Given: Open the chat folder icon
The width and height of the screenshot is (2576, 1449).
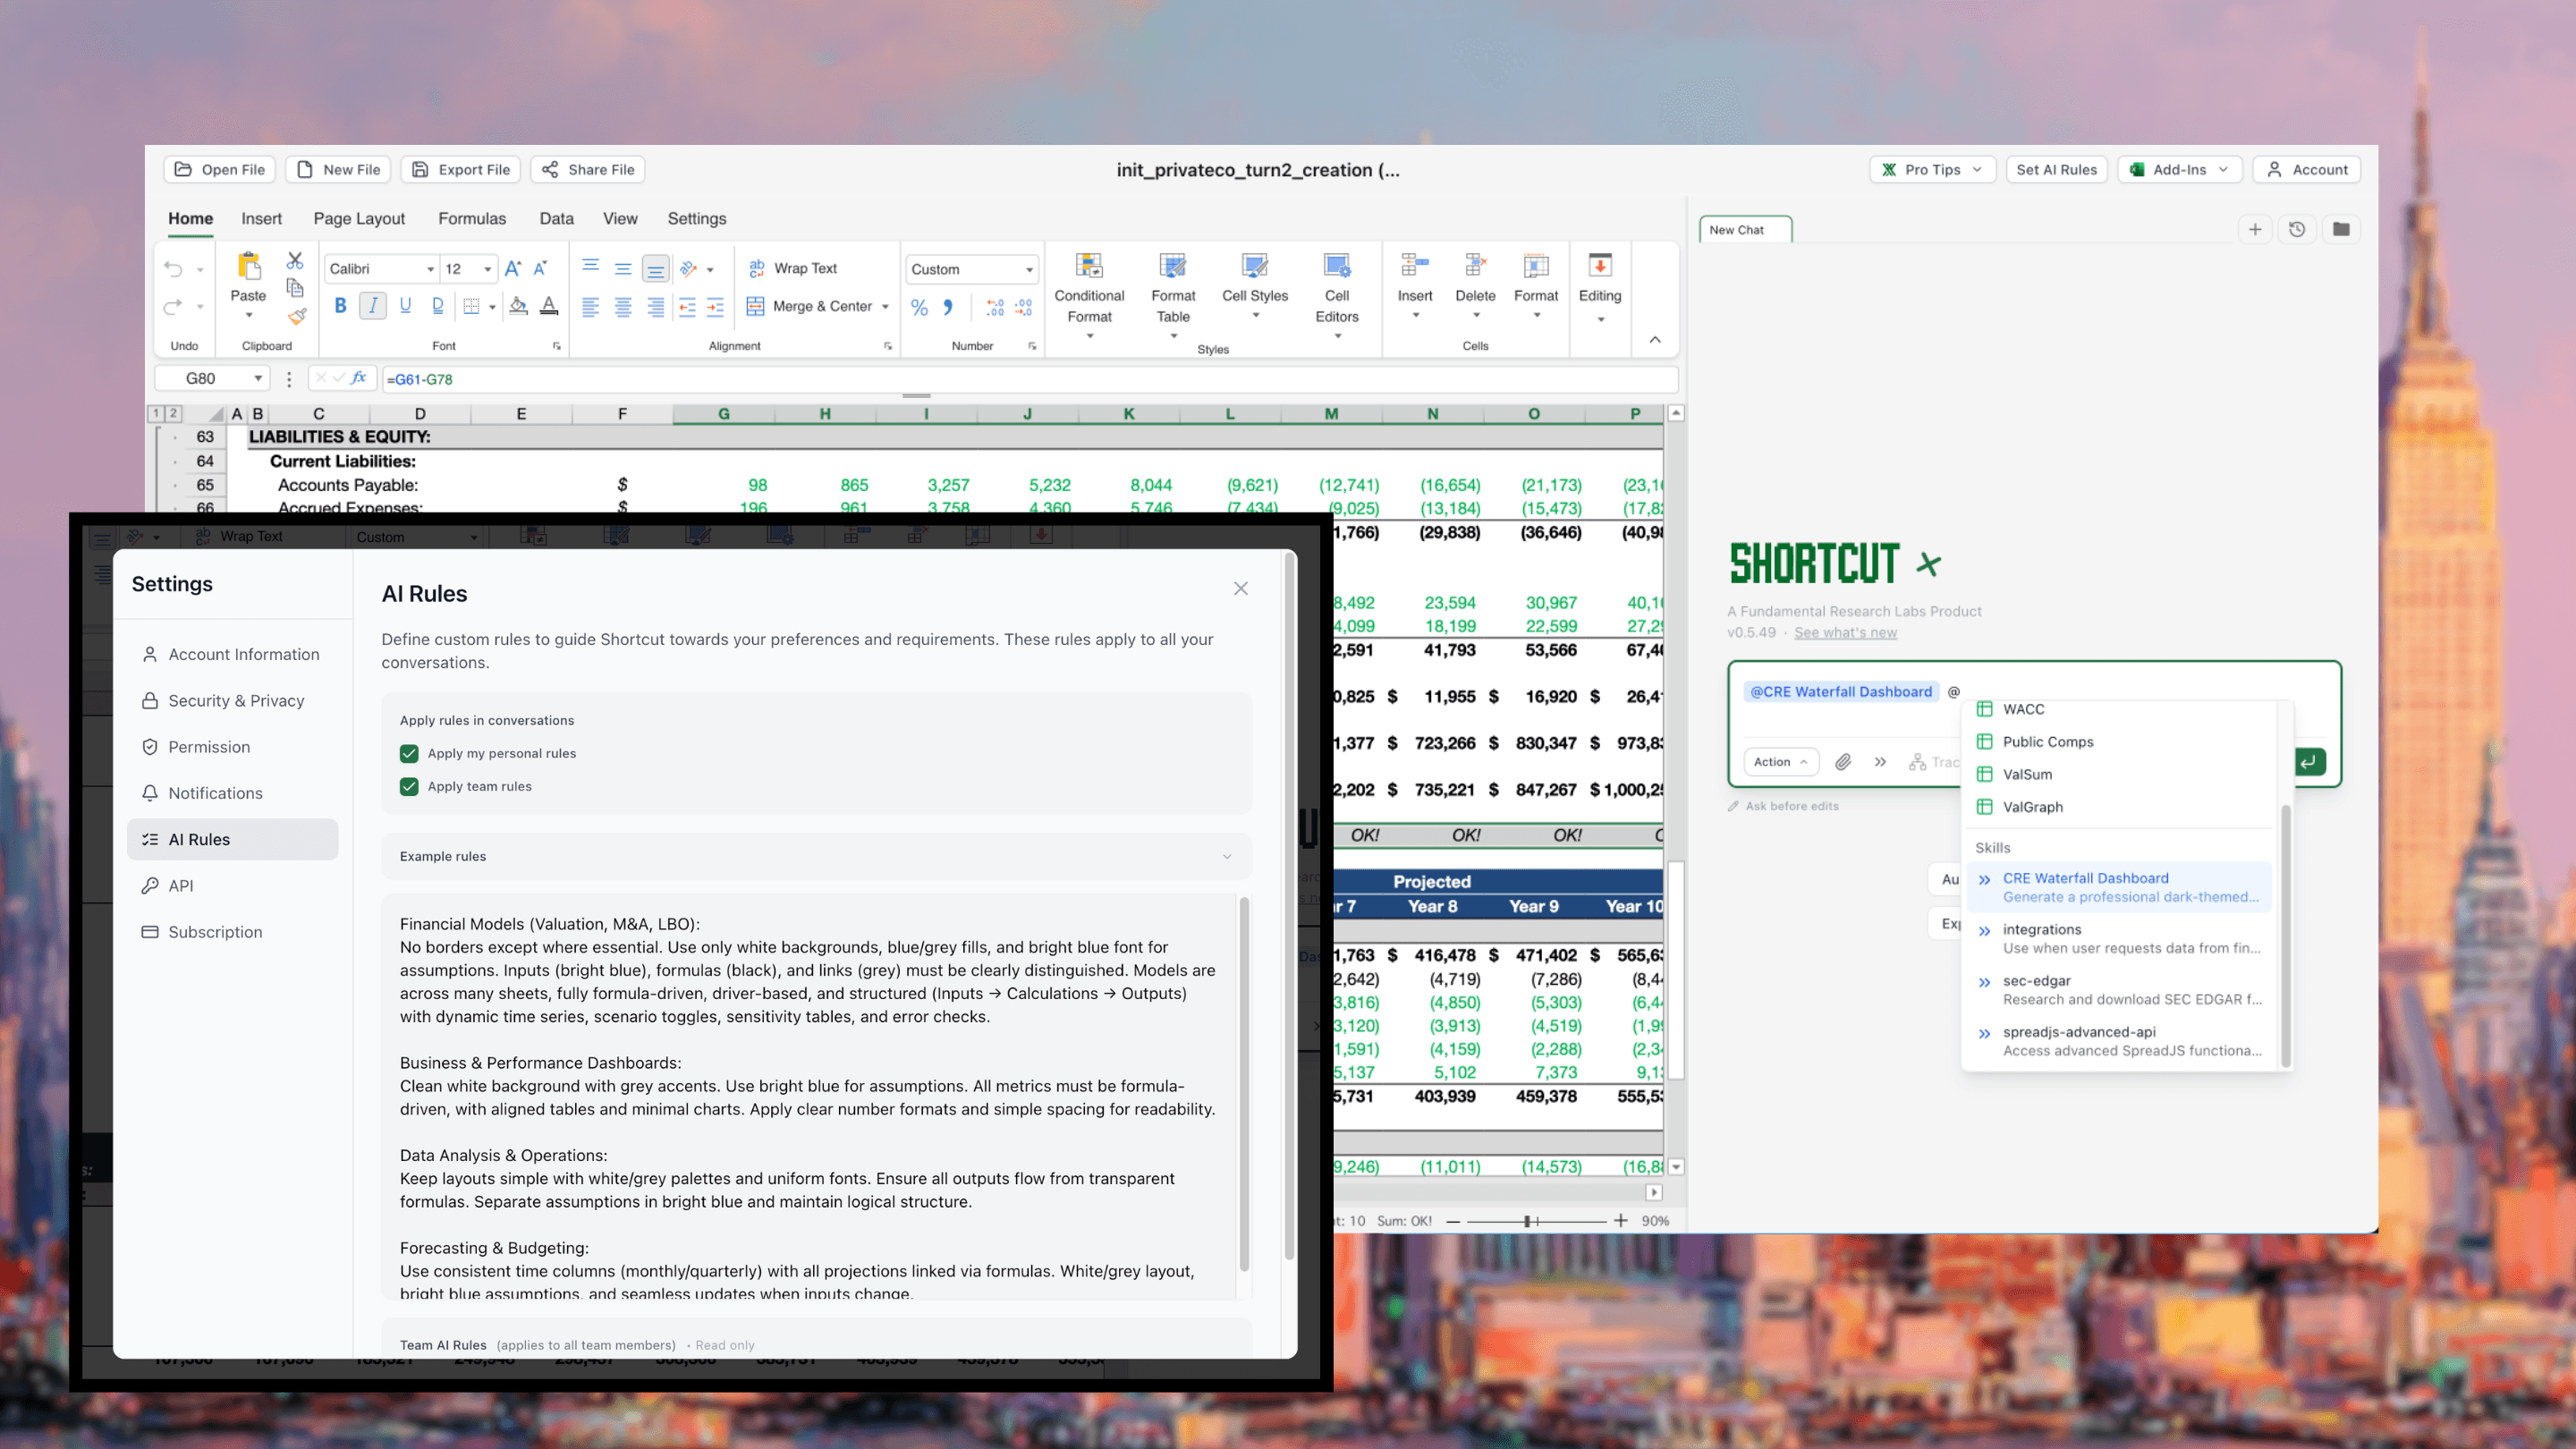Looking at the screenshot, I should click(2341, 229).
